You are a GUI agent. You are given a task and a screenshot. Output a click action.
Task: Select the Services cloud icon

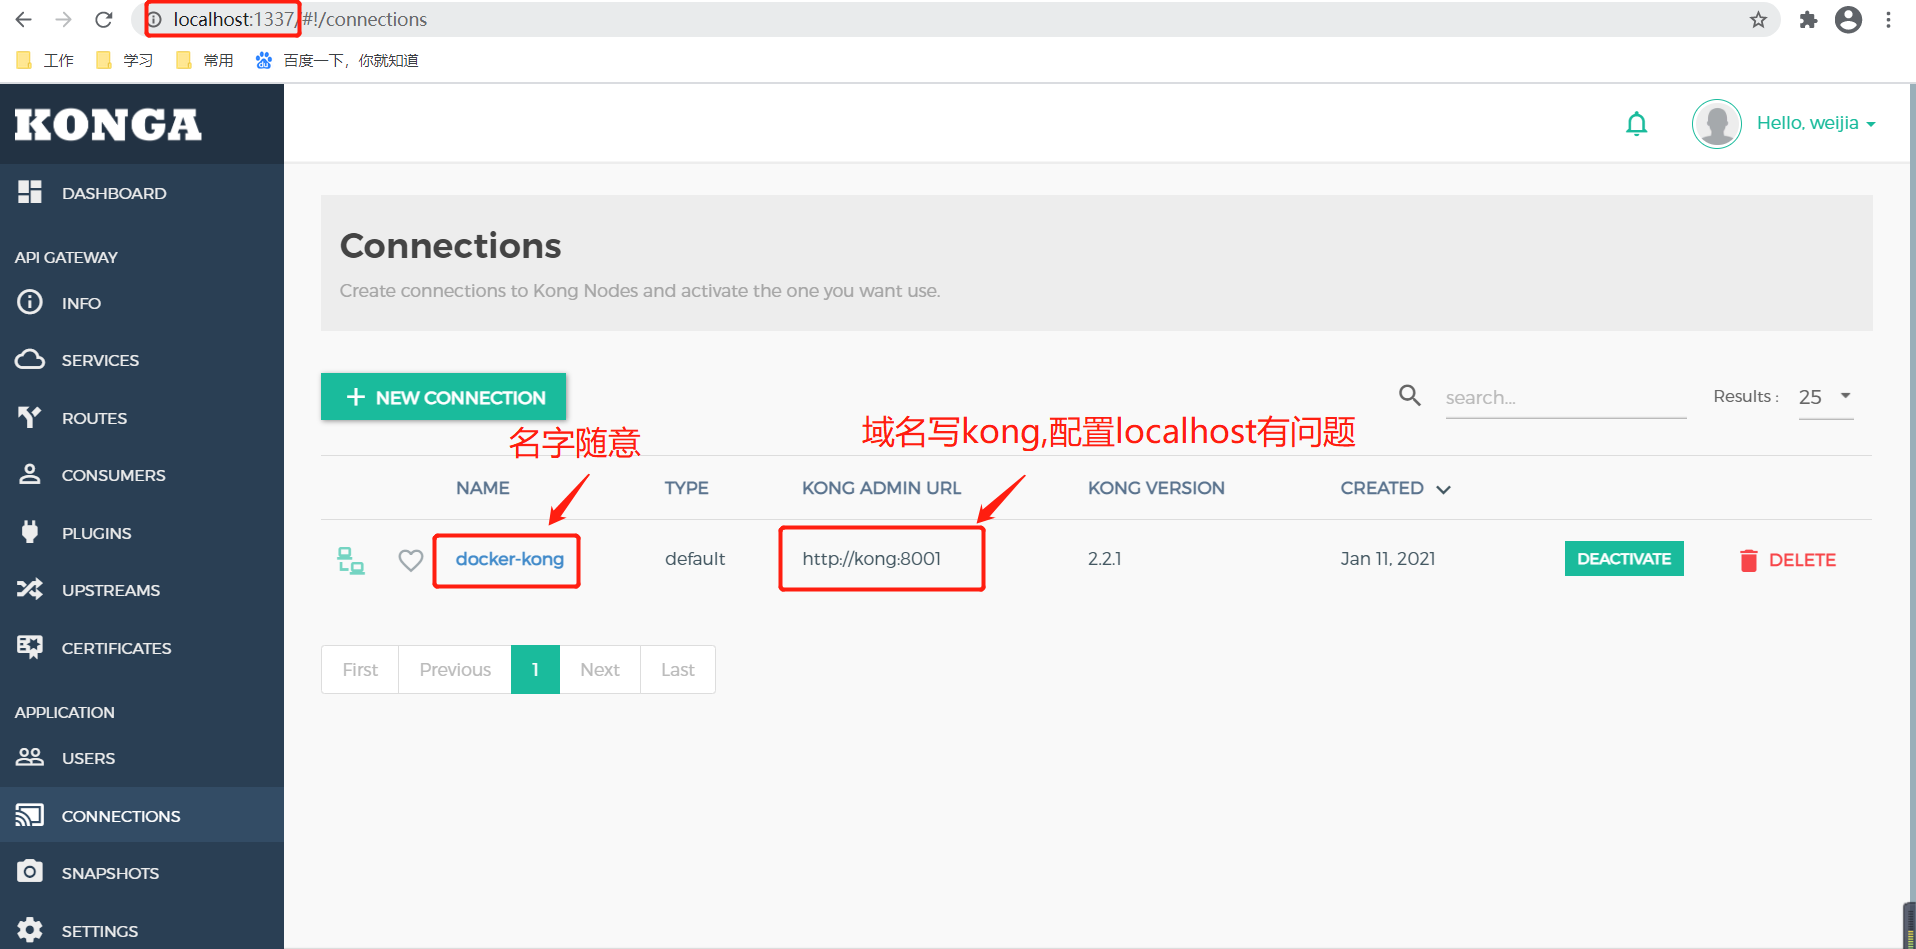[x=30, y=359]
